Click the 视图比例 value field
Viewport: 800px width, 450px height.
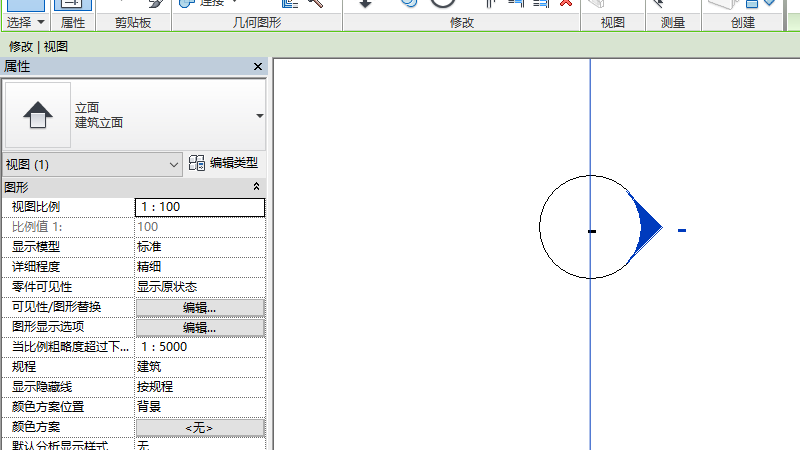[x=199, y=207]
